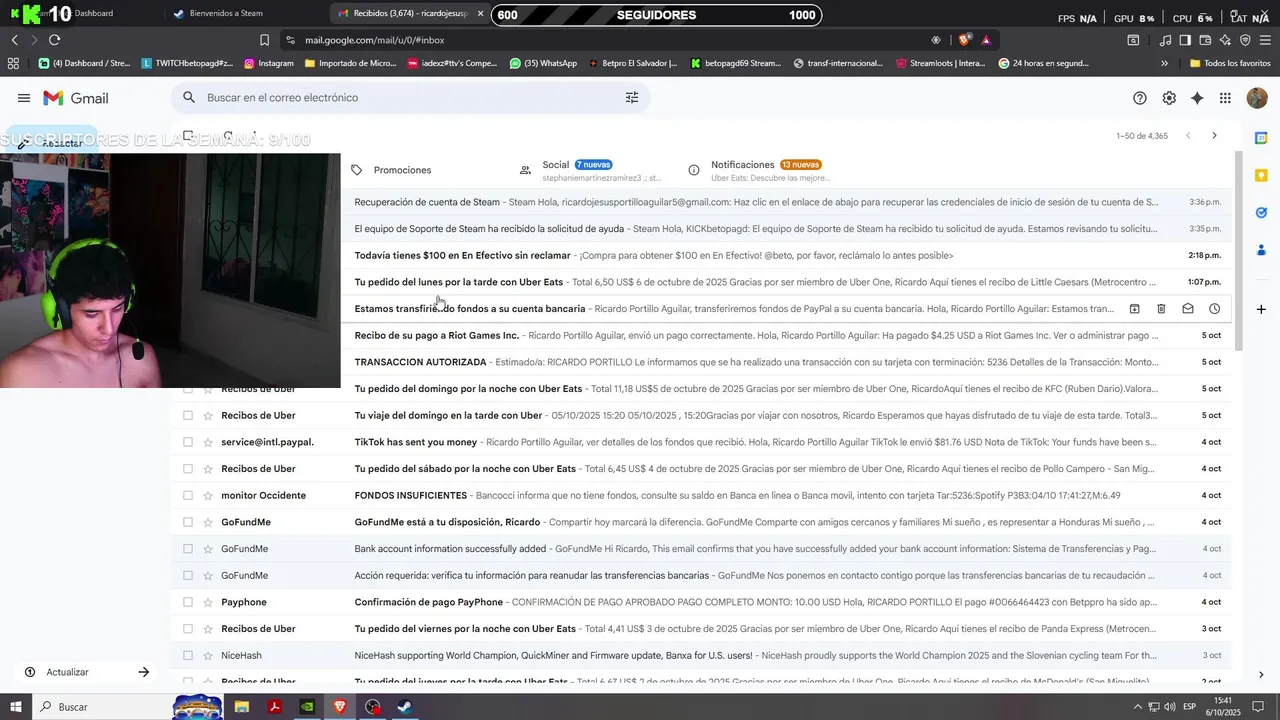Select the Payphone email checkbox
1280x720 pixels.
(x=187, y=602)
